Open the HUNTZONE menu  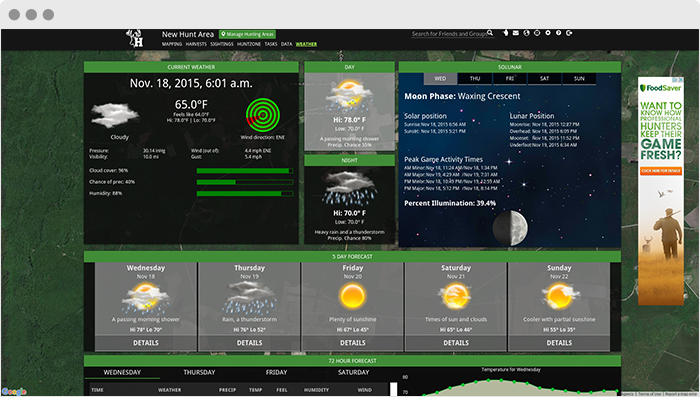(249, 44)
